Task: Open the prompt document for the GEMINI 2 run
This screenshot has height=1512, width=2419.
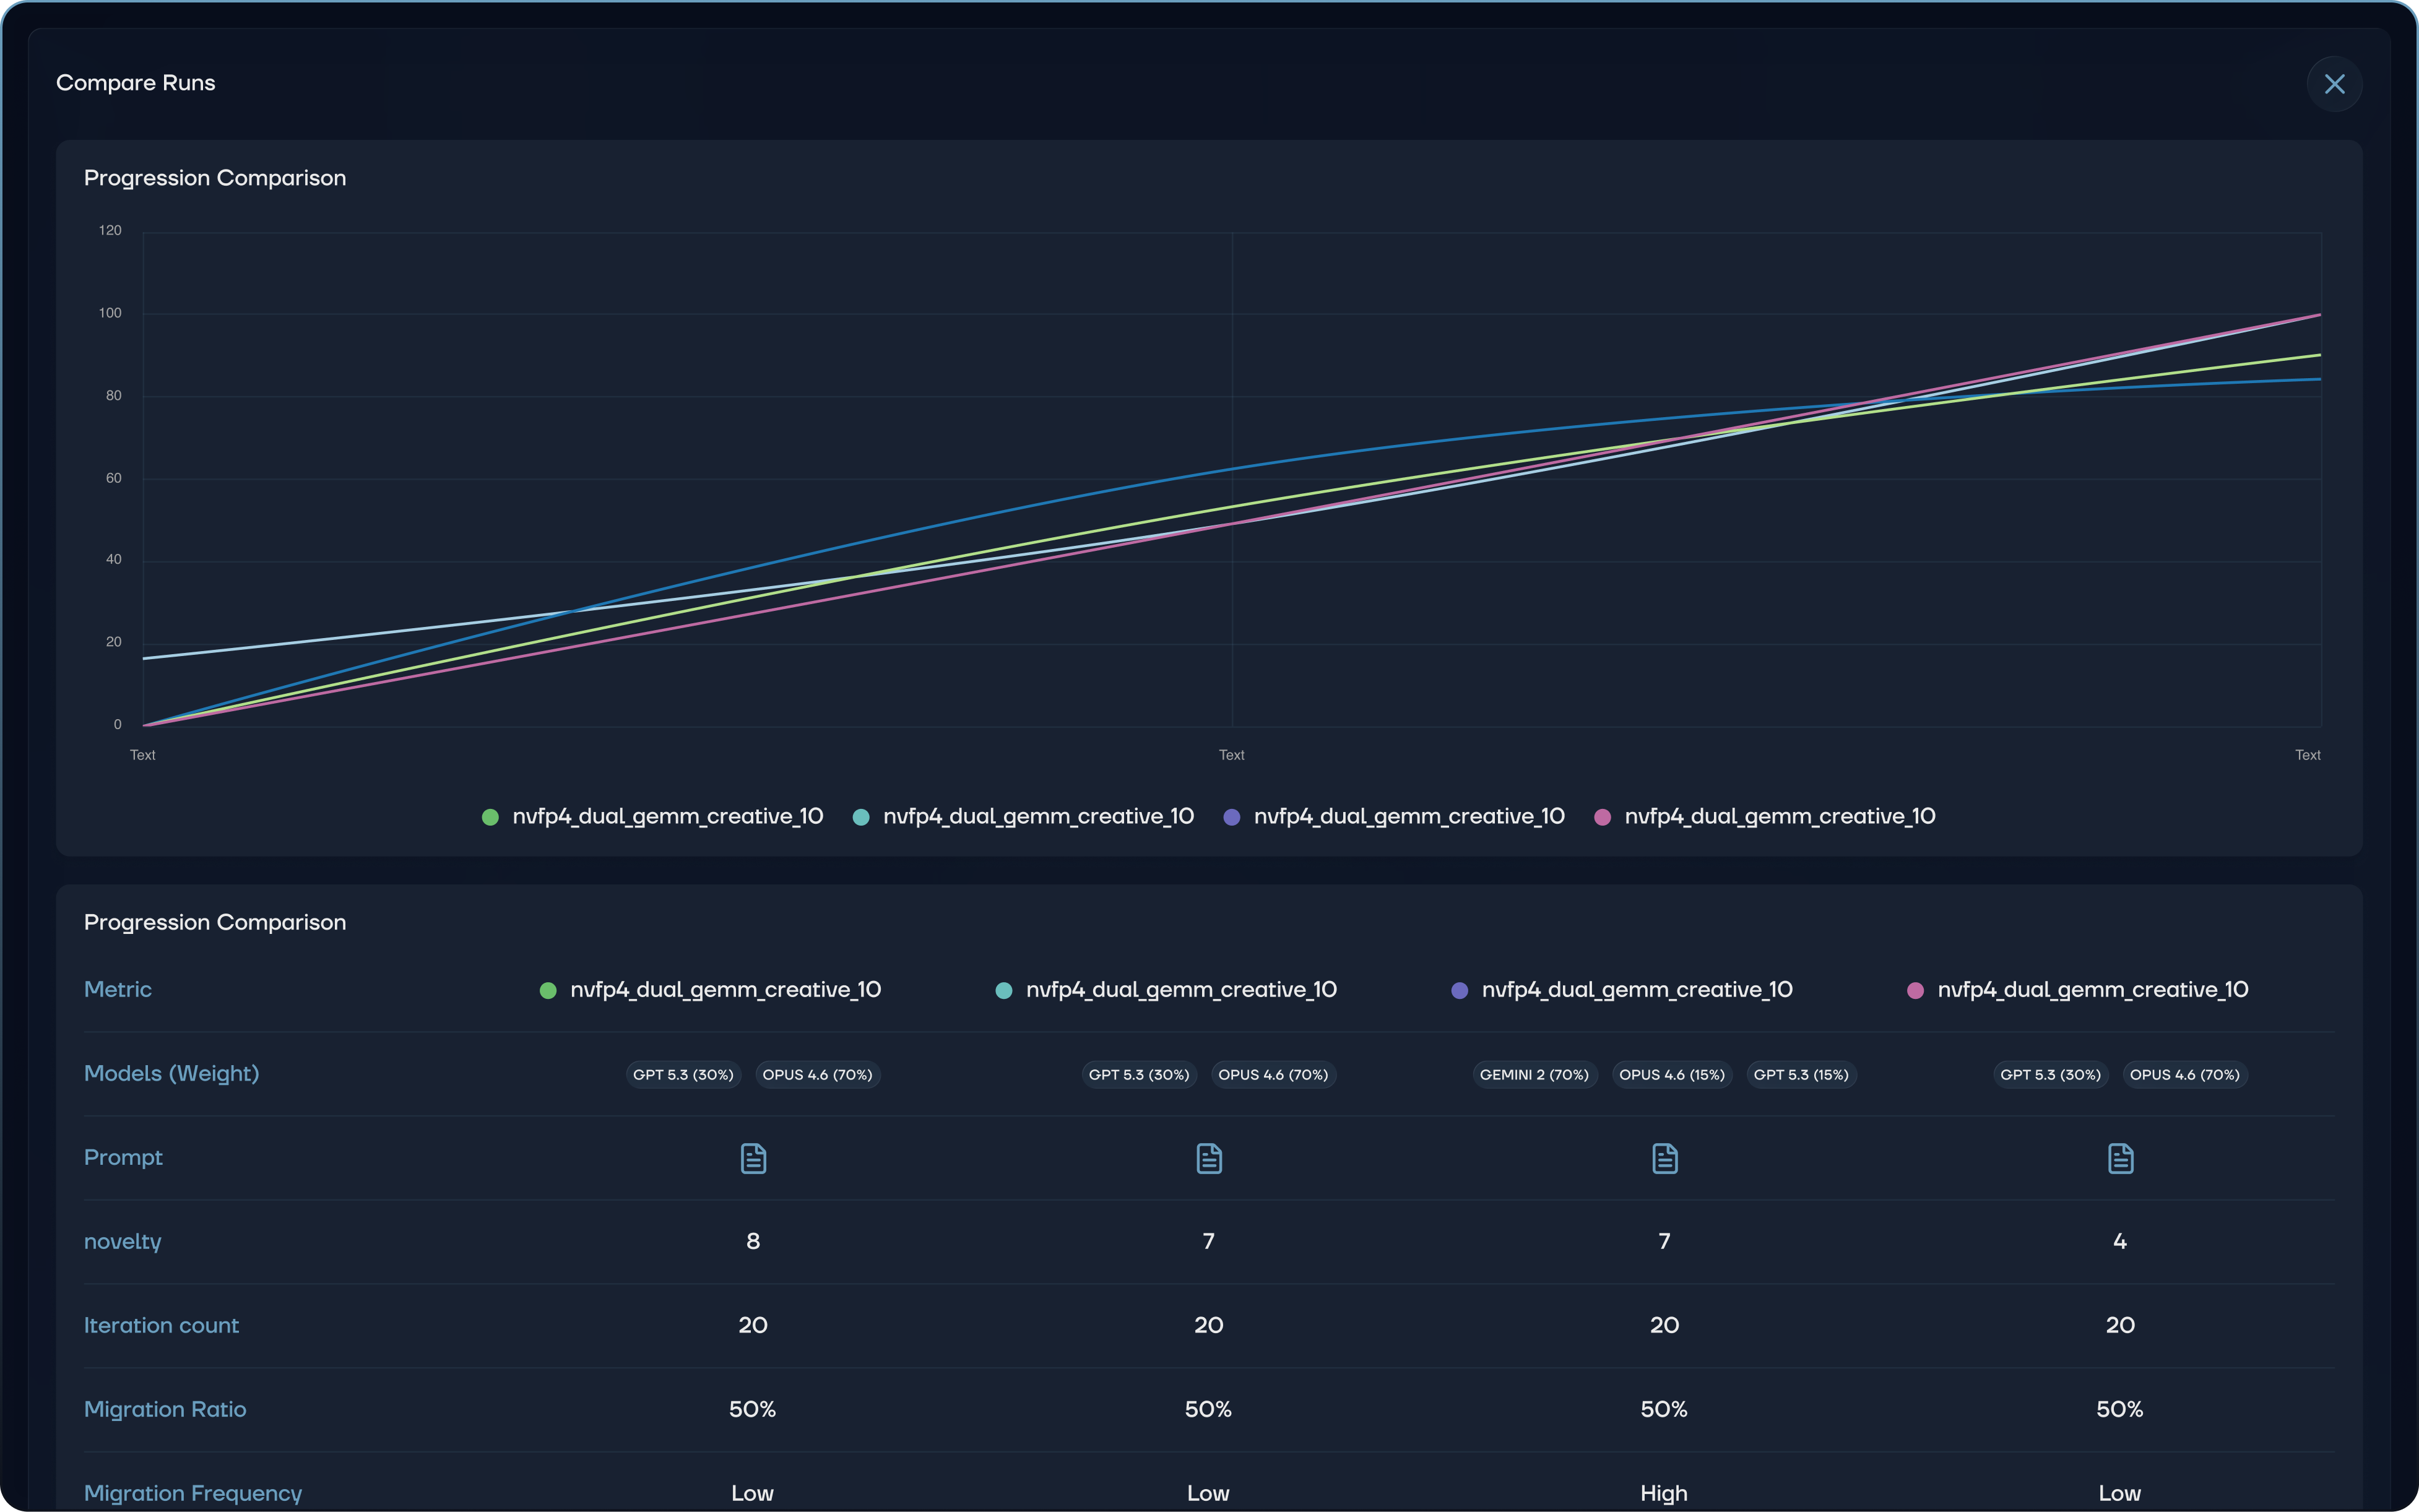Action: tap(1663, 1158)
